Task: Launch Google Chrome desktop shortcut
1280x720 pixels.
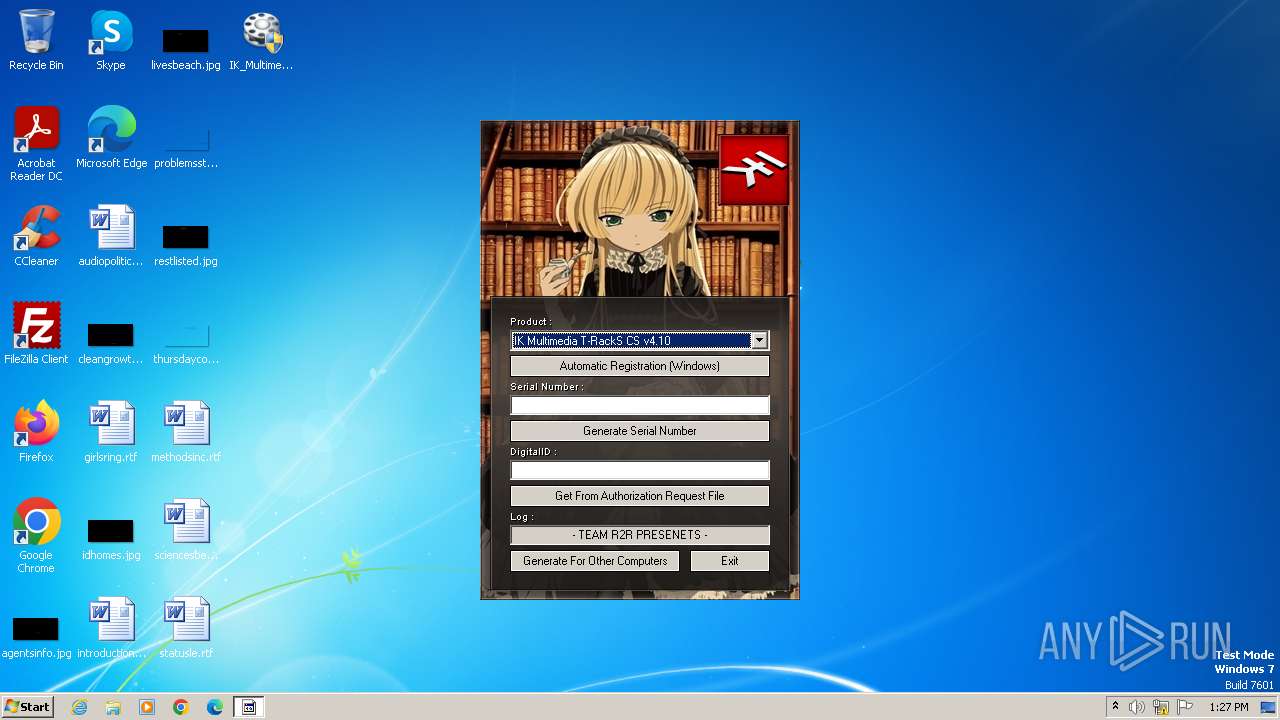Action: click(x=36, y=536)
